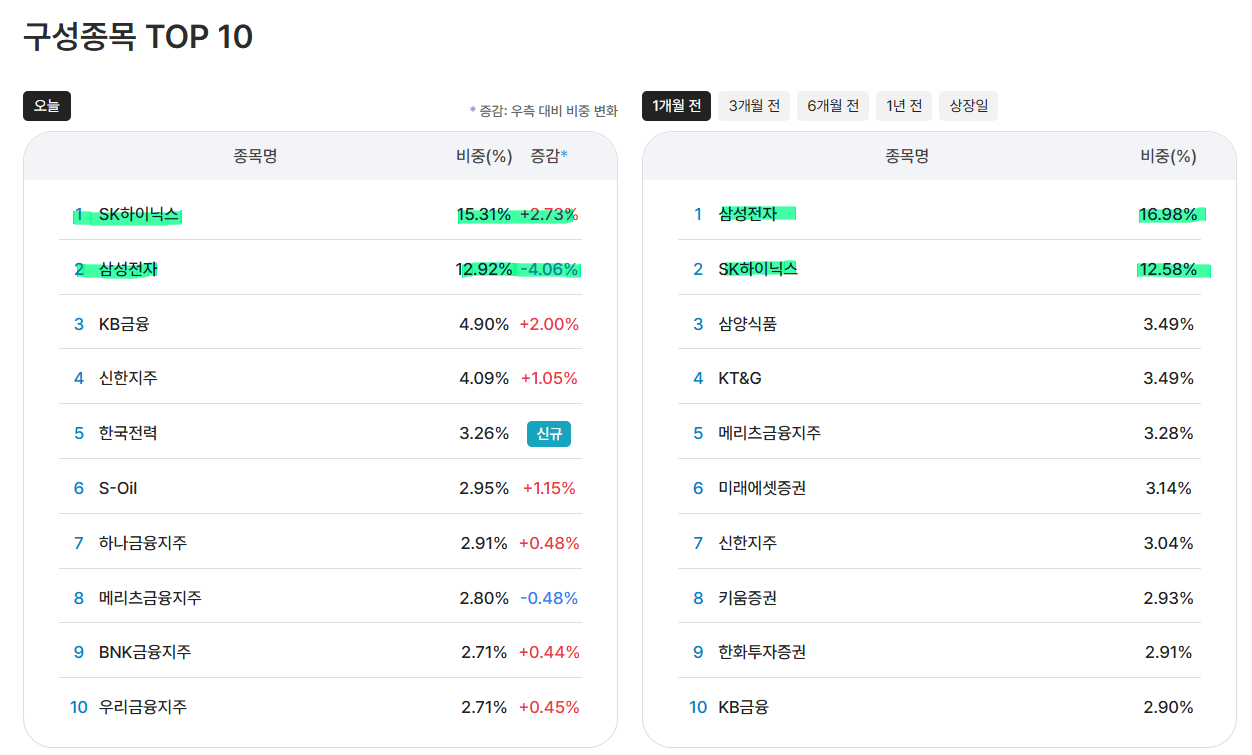Viewport: 1252px width, 755px height.
Task: Click the -4.06% change value
Action: (x=549, y=269)
